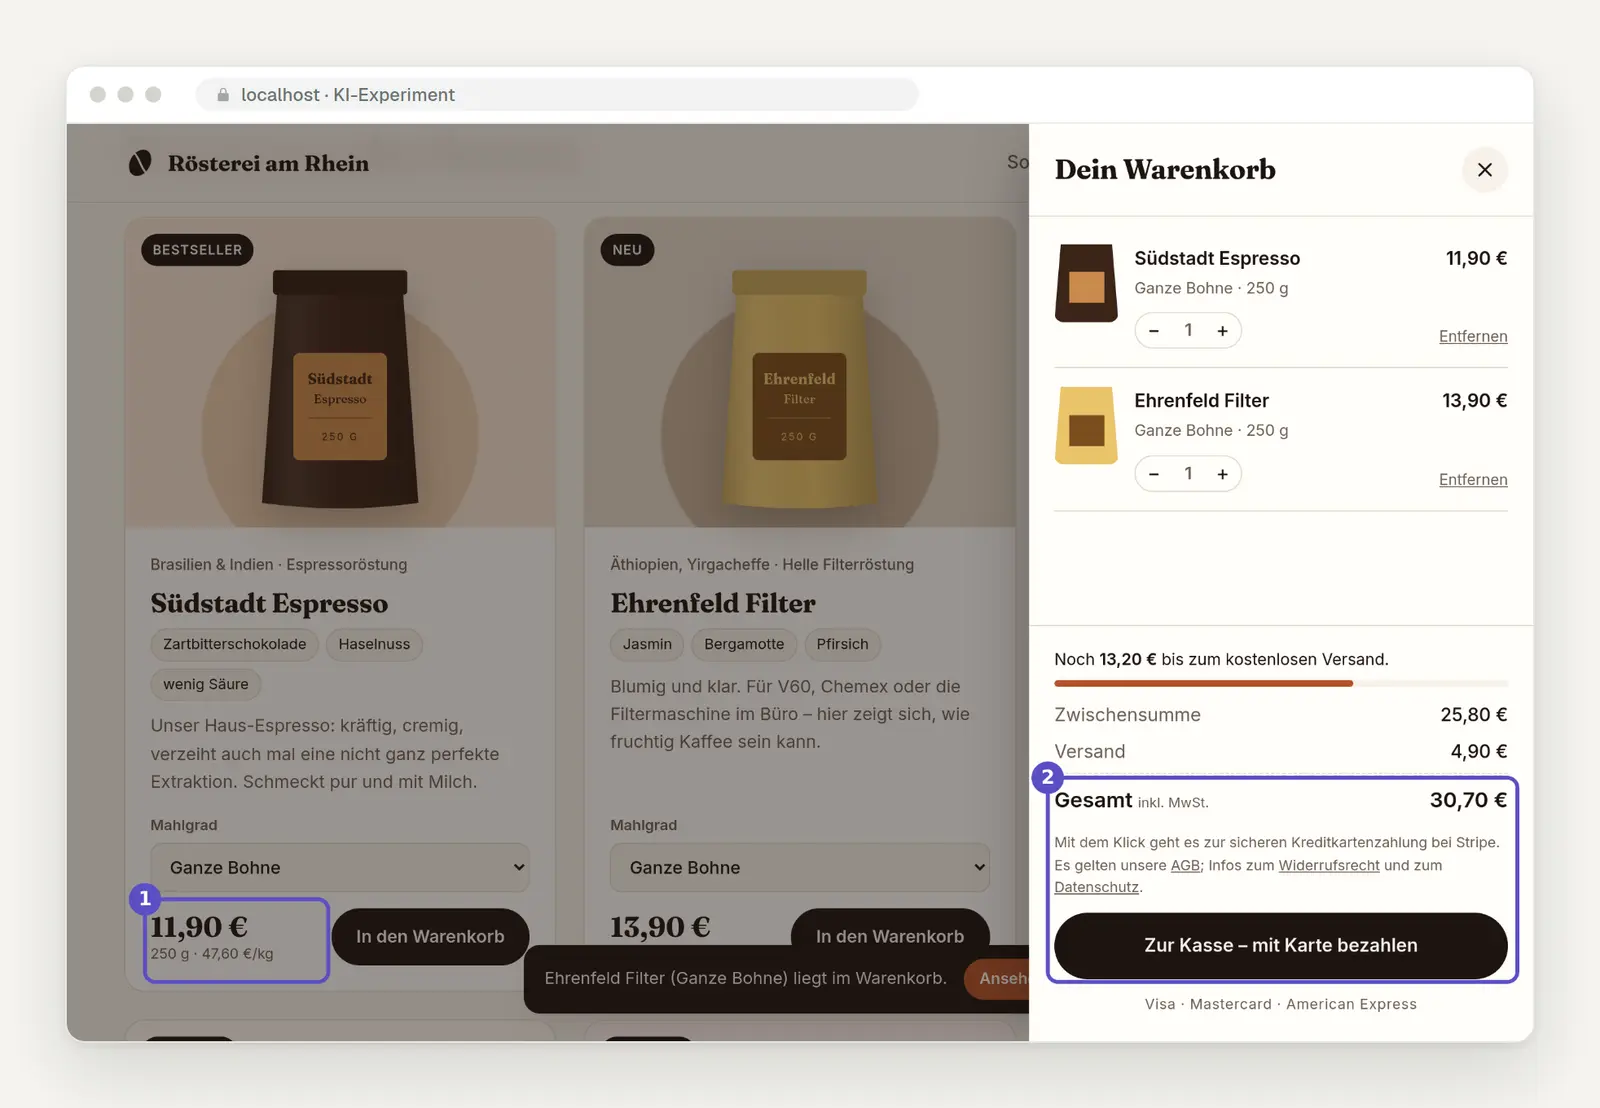Select the wenig Säure tag
1600x1108 pixels.
pos(206,684)
